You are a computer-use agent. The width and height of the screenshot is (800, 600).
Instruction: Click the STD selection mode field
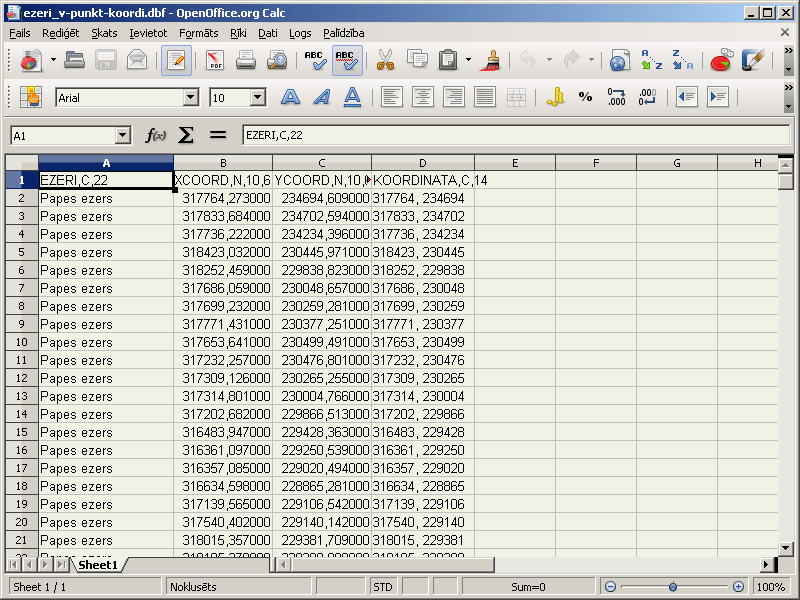pos(383,587)
